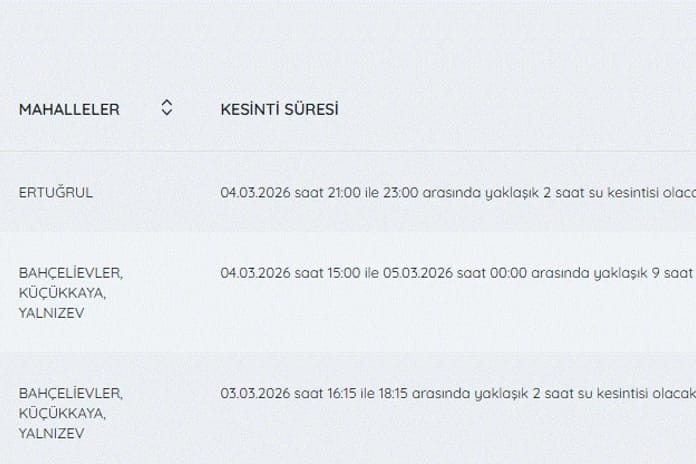Sort the table by MAHALLELER header
Screen dimensions: 696x464
[x=69, y=110]
